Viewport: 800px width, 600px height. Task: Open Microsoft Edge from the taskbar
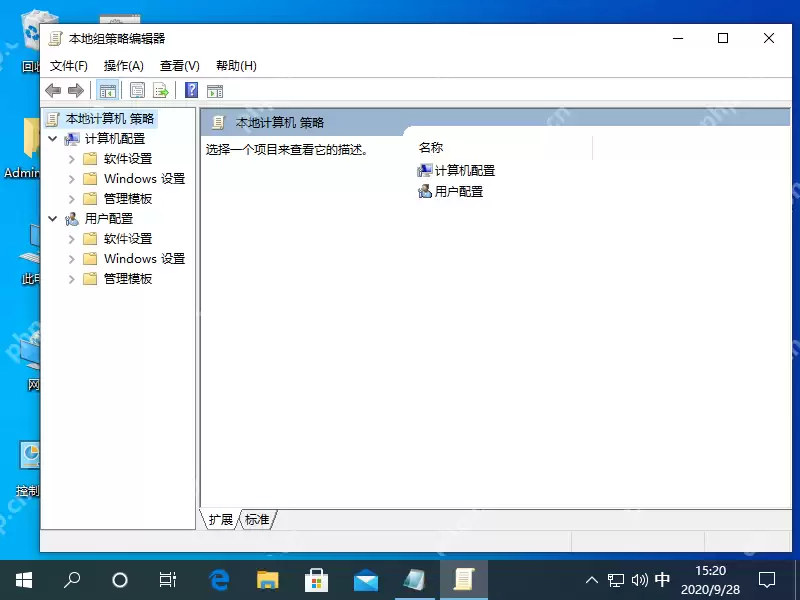(x=218, y=578)
